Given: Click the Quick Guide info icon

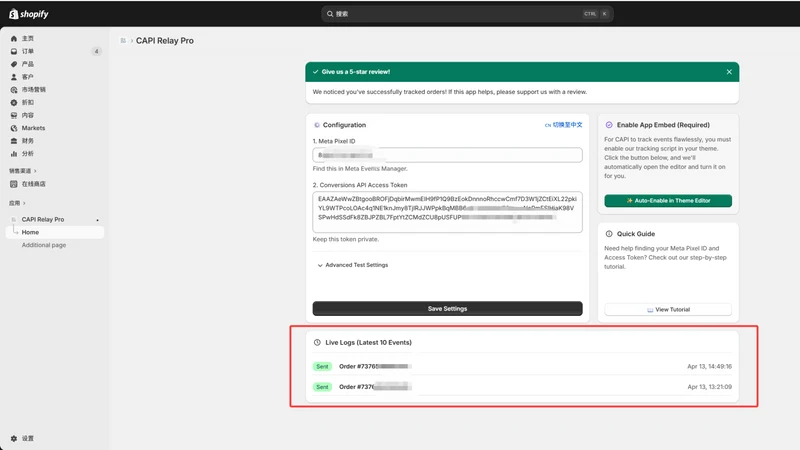Looking at the screenshot, I should (609, 234).
